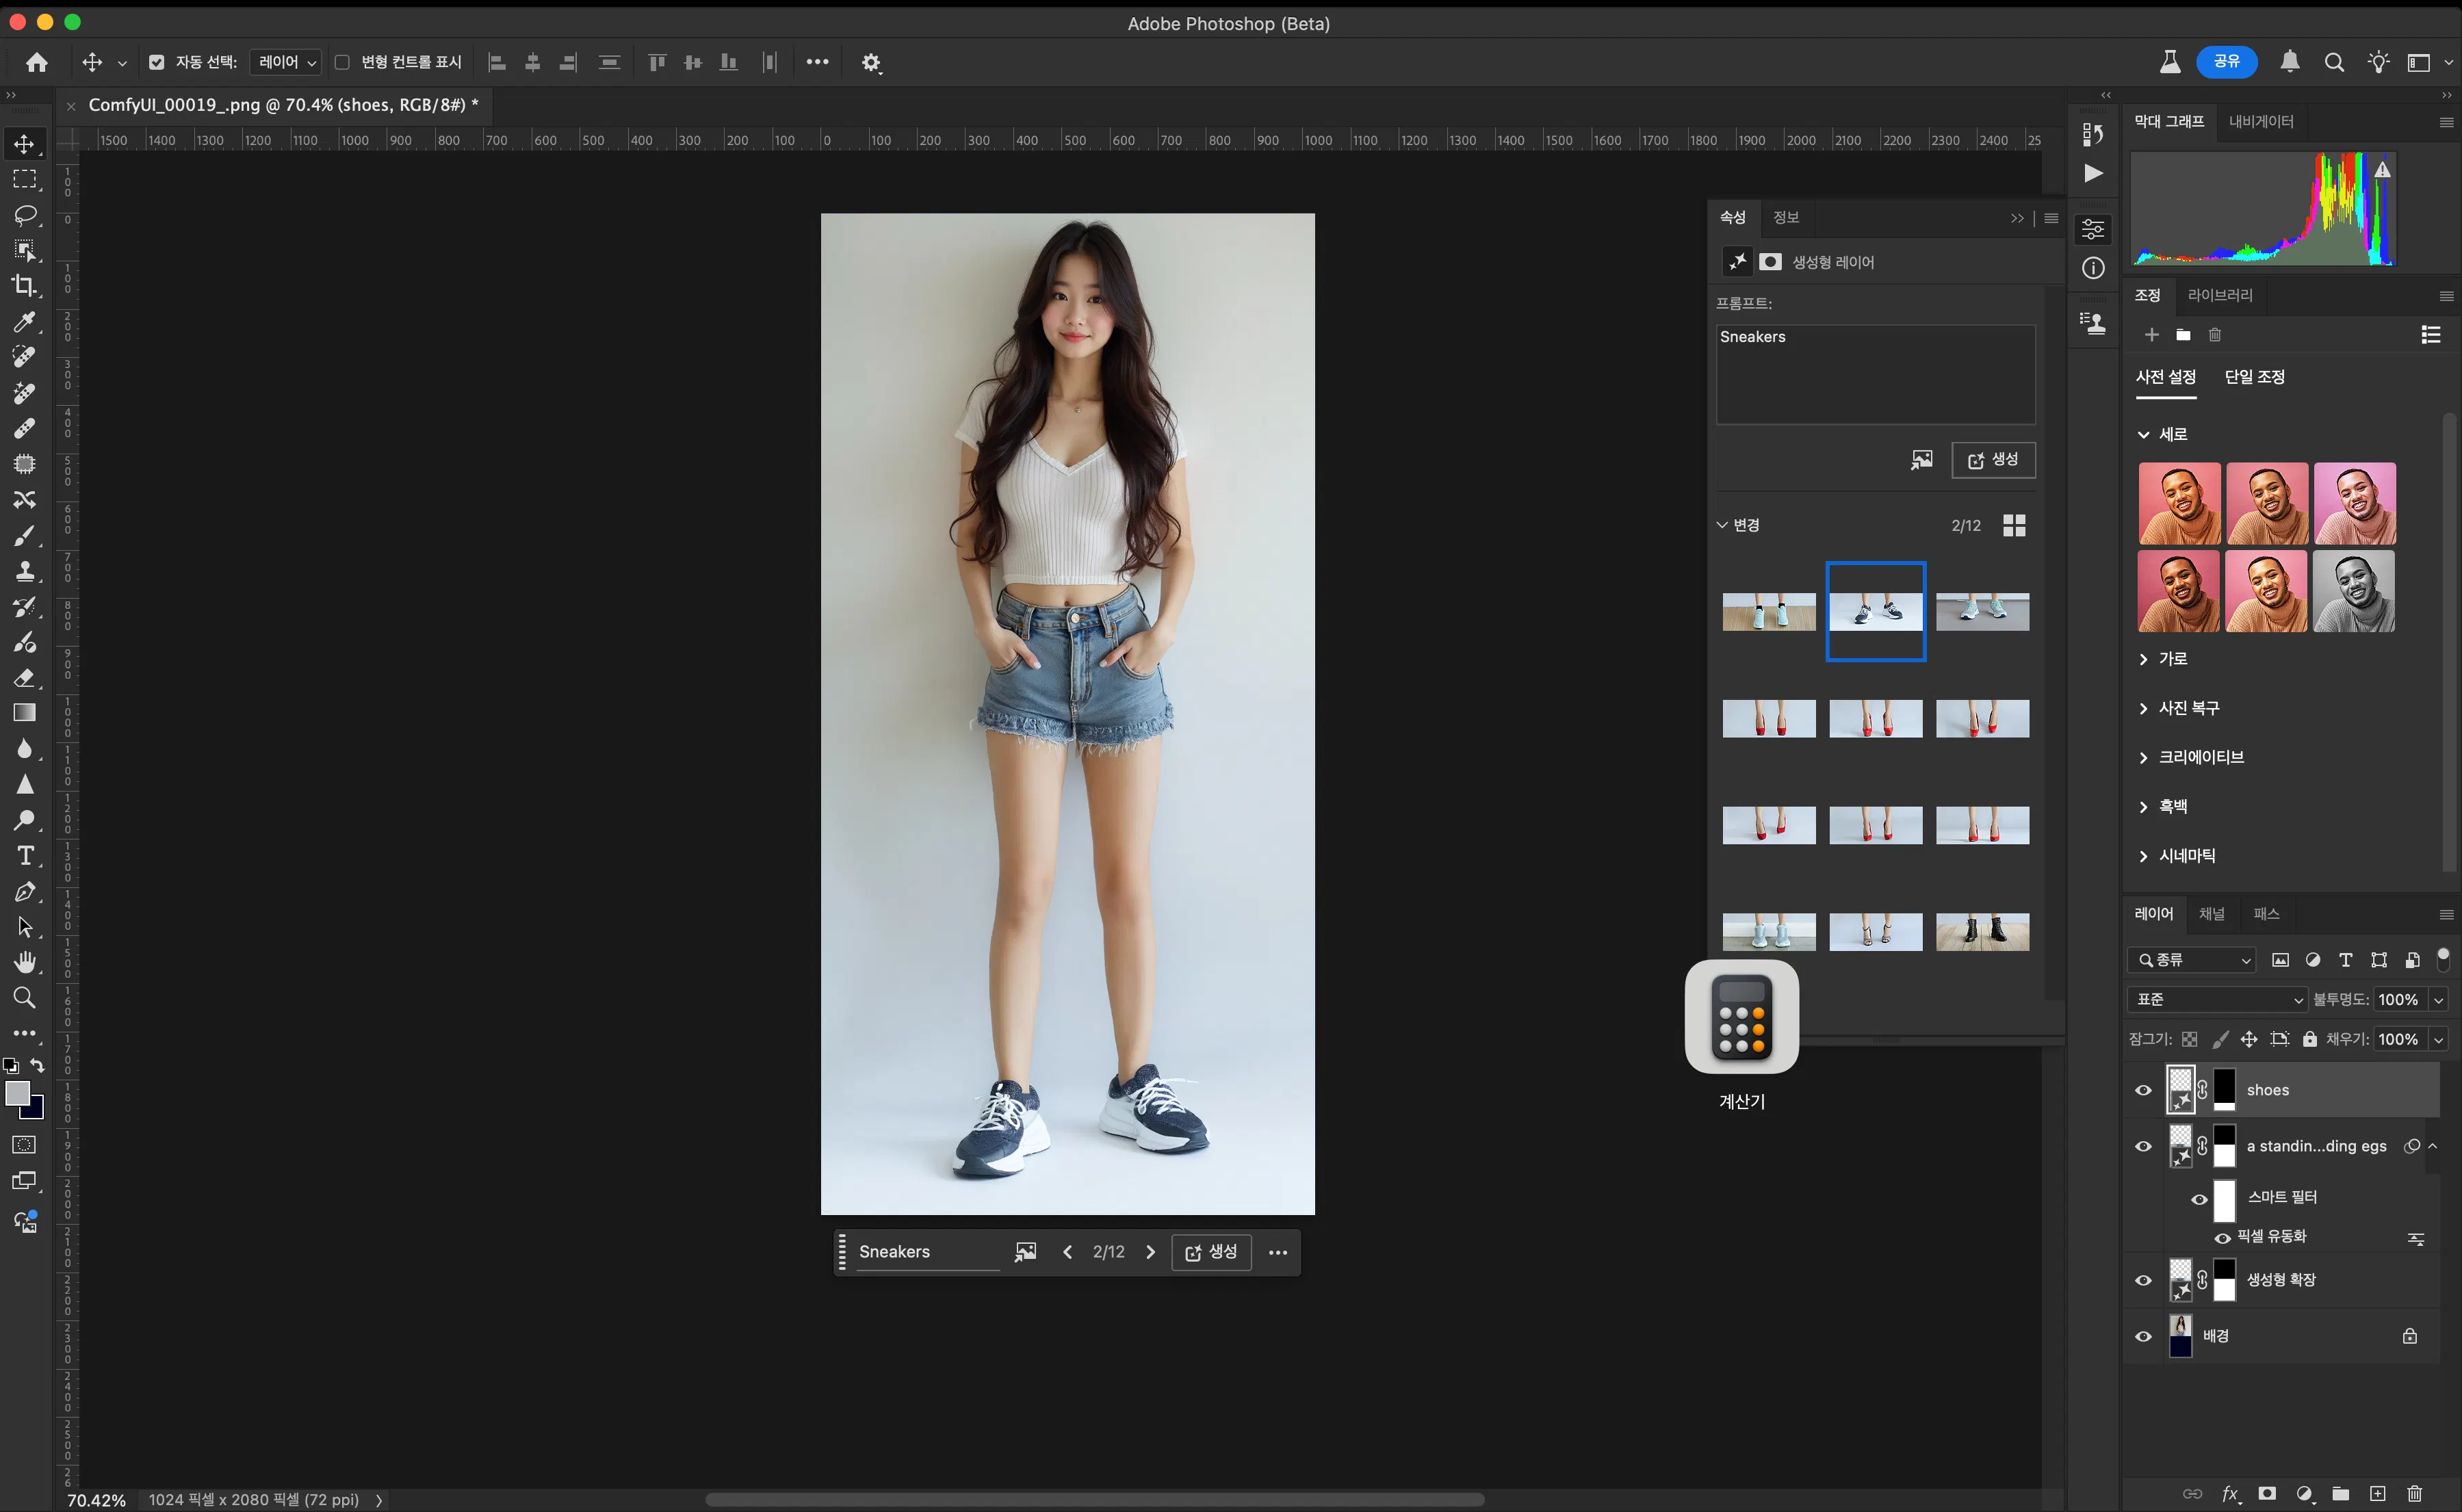Select the Lasso tool

(25, 215)
